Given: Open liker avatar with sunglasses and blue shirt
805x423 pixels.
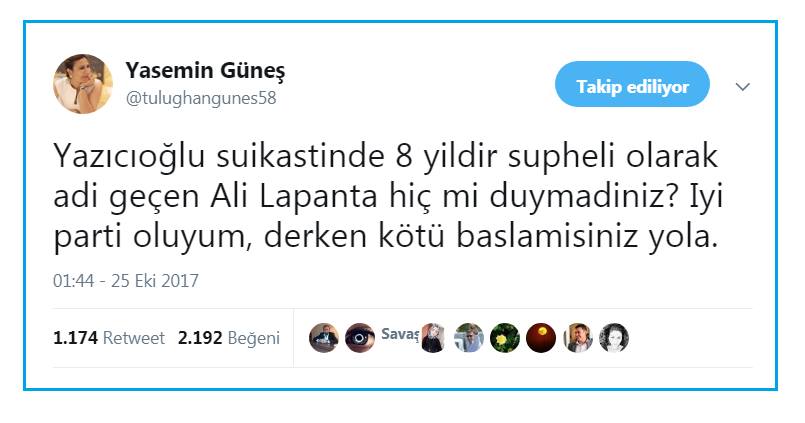Looking at the screenshot, I should point(469,338).
